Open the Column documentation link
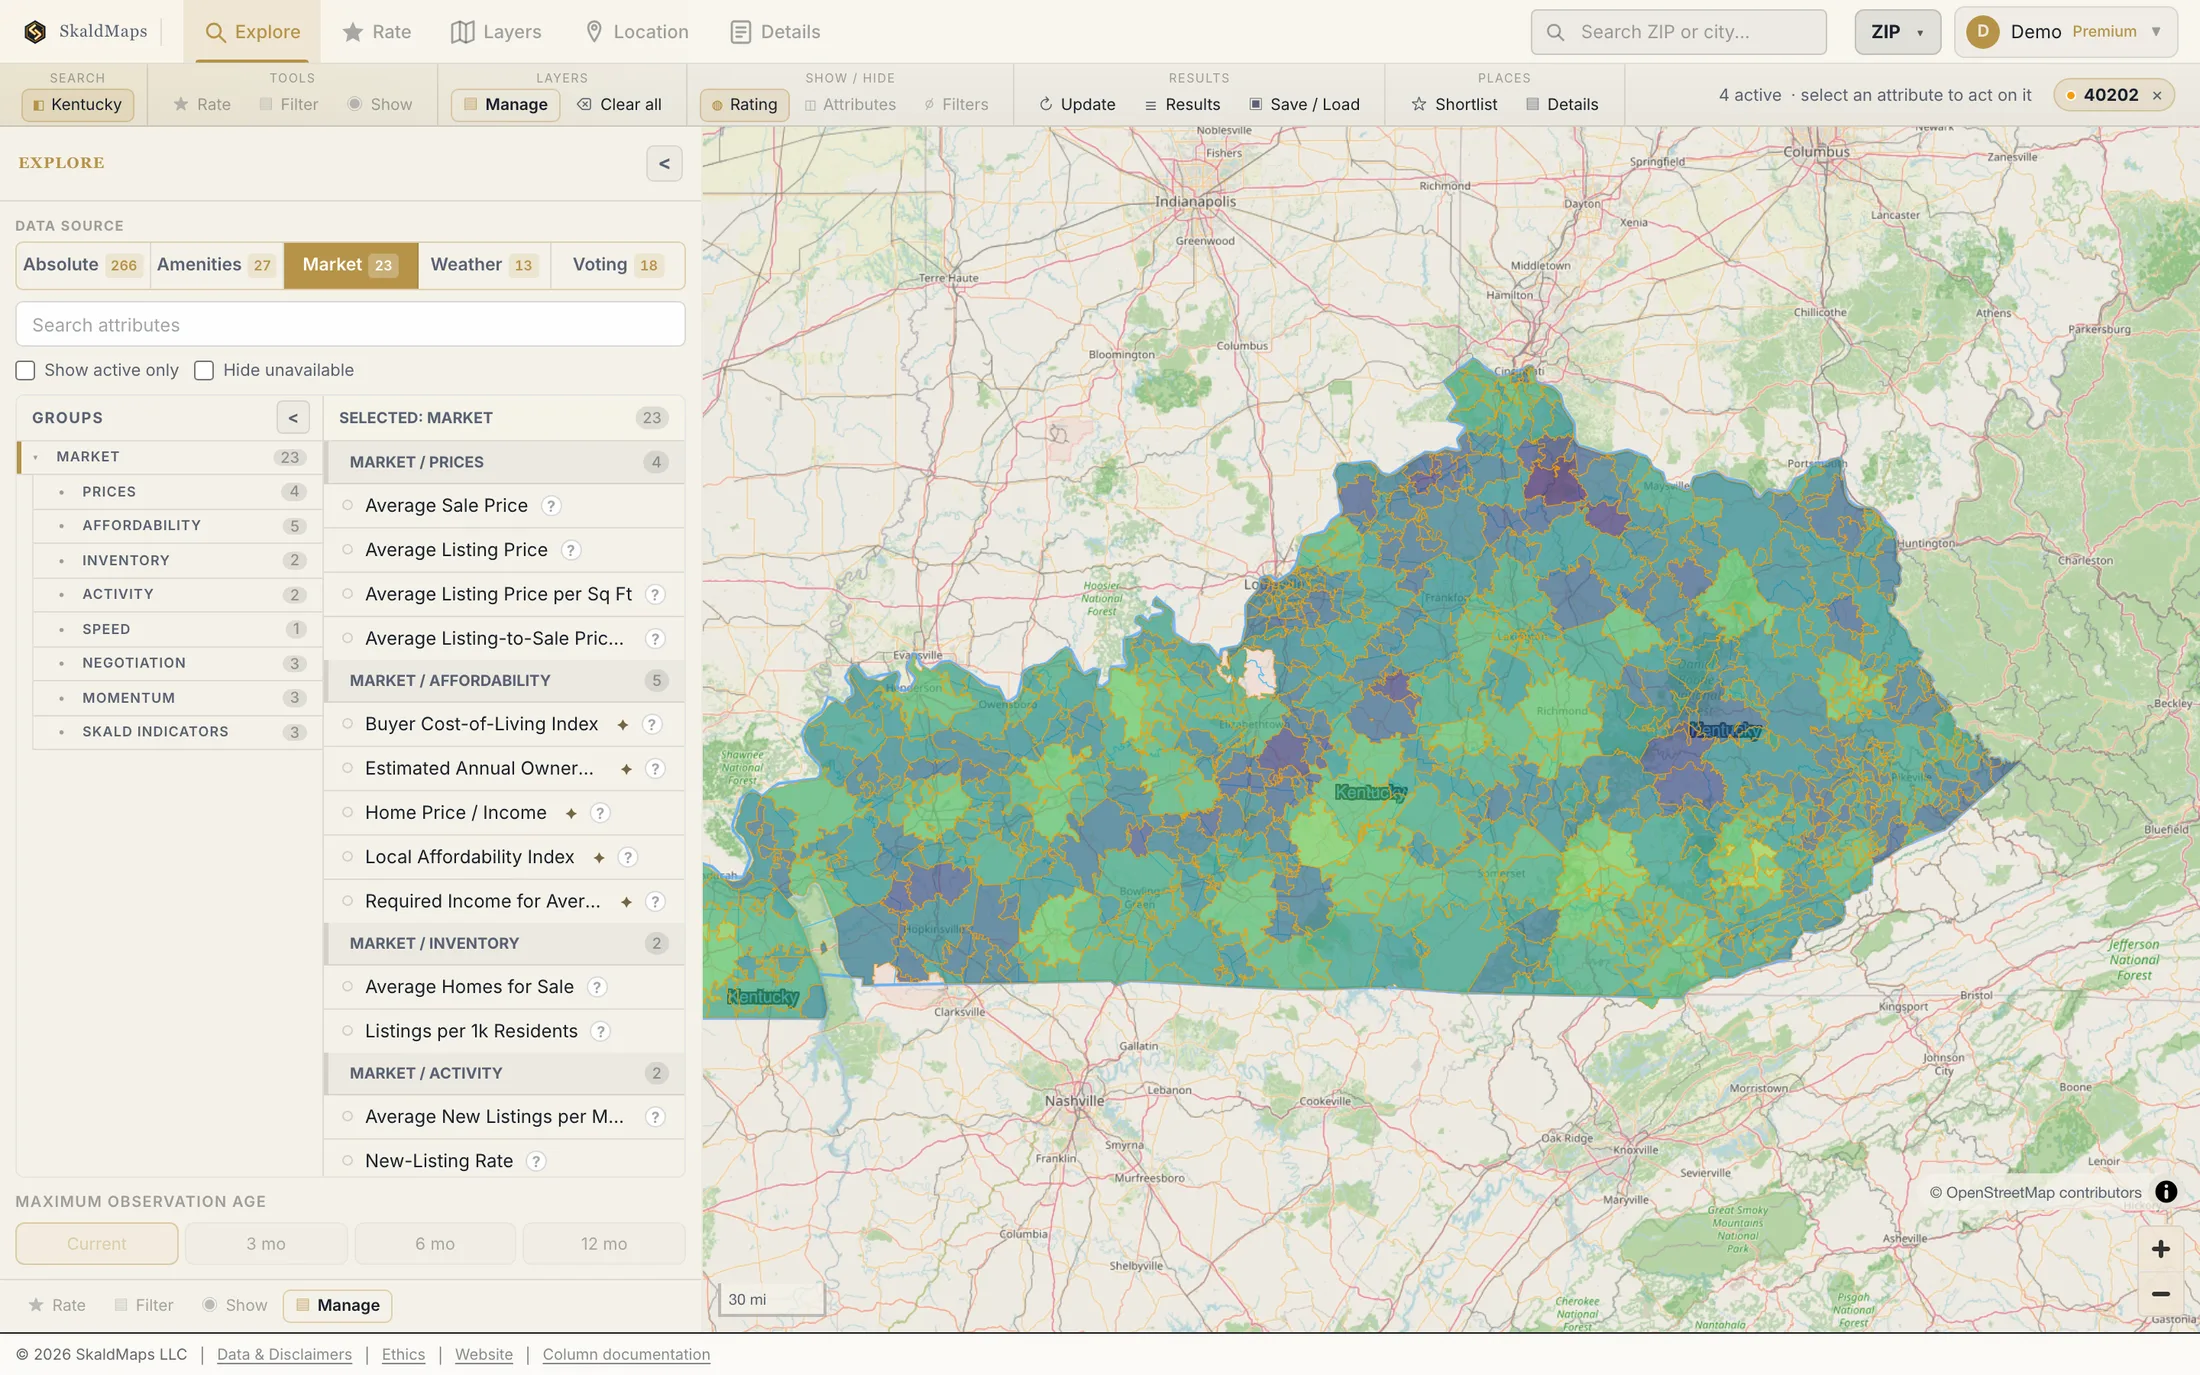Image resolution: width=2200 pixels, height=1375 pixels. (x=626, y=1354)
